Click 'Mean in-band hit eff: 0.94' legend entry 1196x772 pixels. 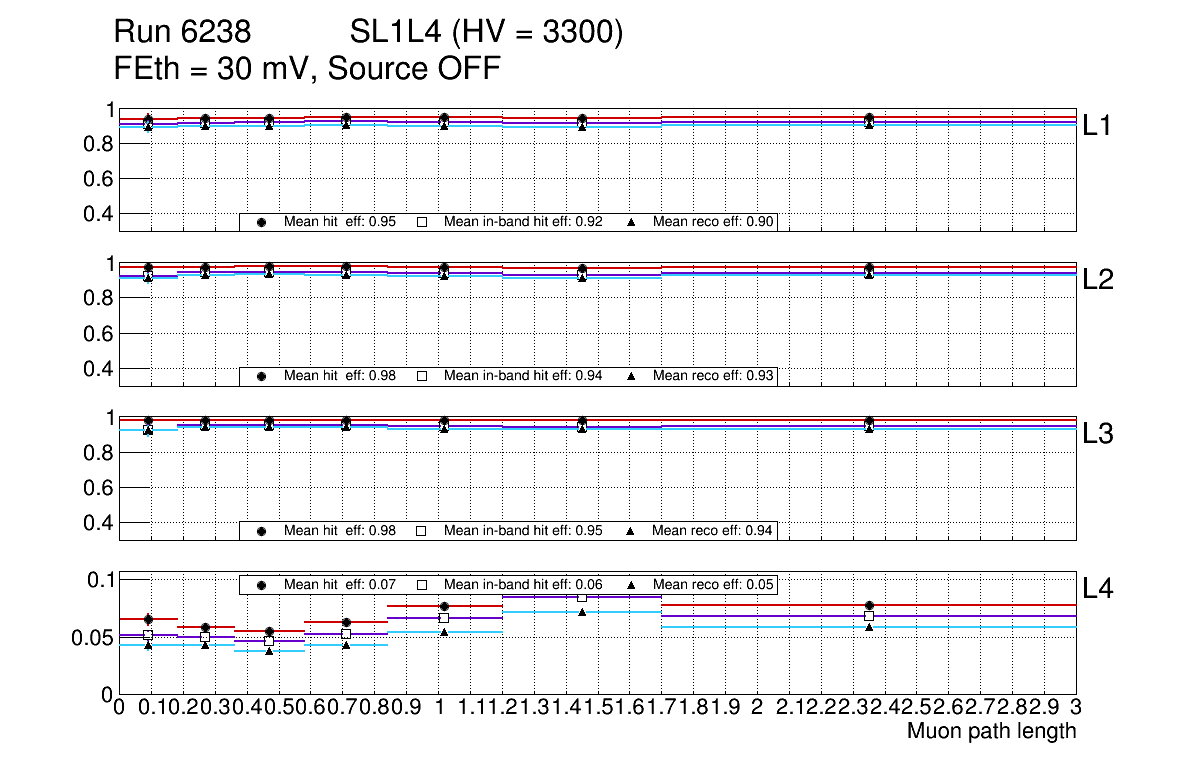click(523, 376)
